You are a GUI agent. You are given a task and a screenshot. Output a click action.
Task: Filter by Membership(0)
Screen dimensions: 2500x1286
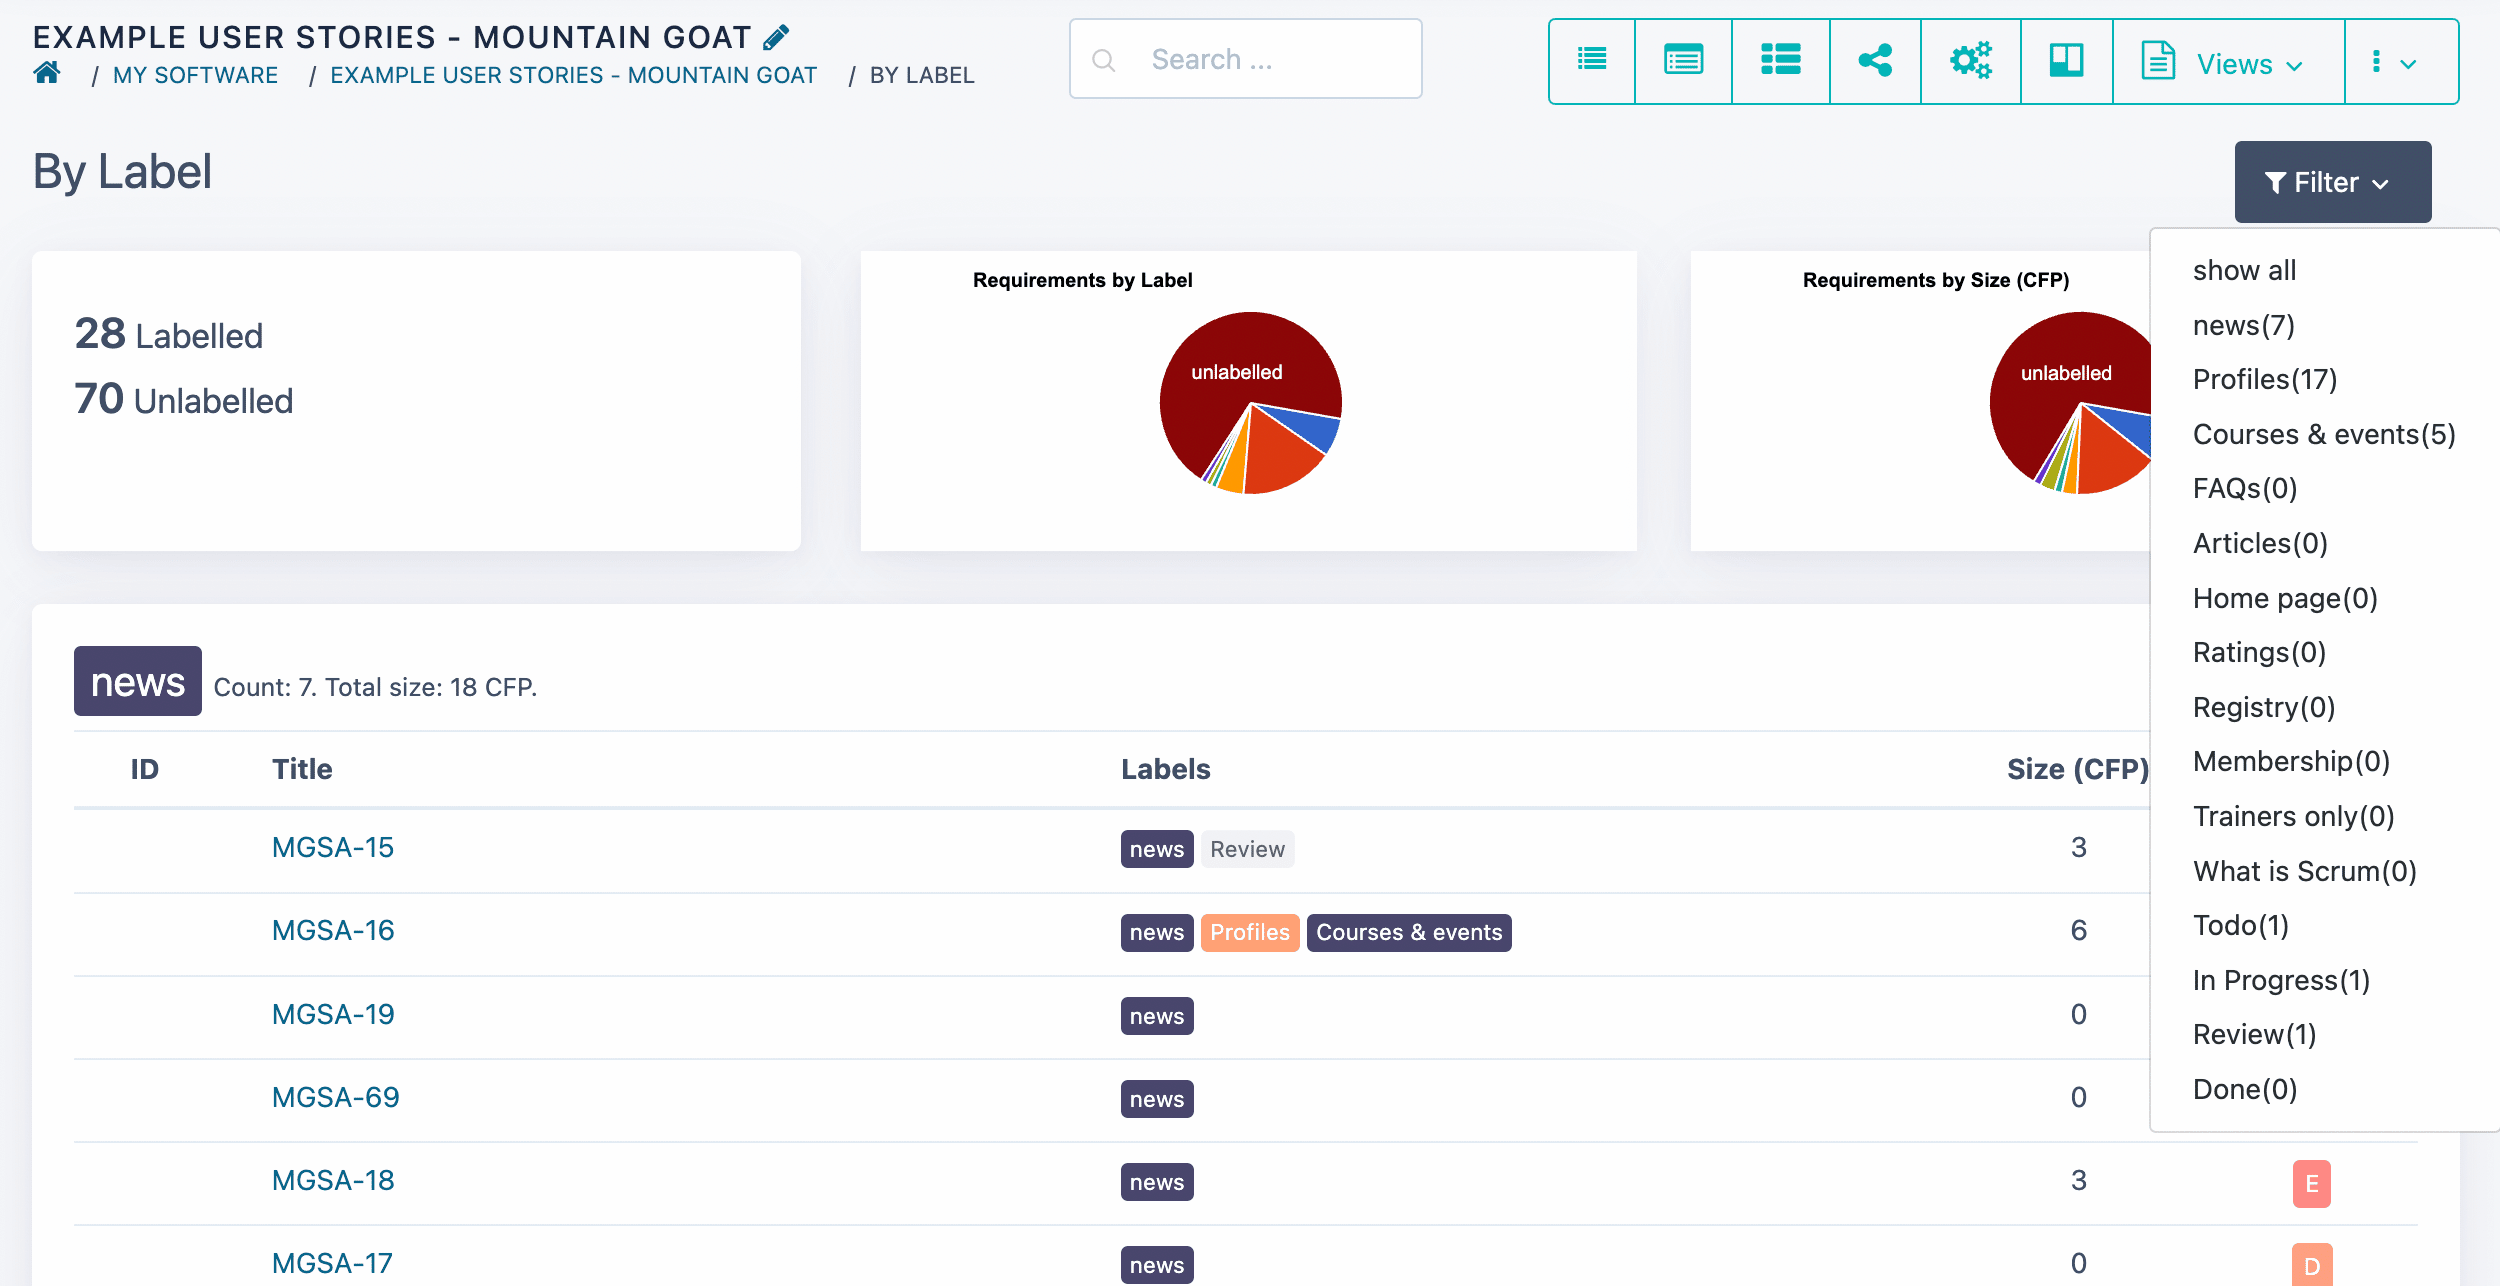tap(2291, 761)
